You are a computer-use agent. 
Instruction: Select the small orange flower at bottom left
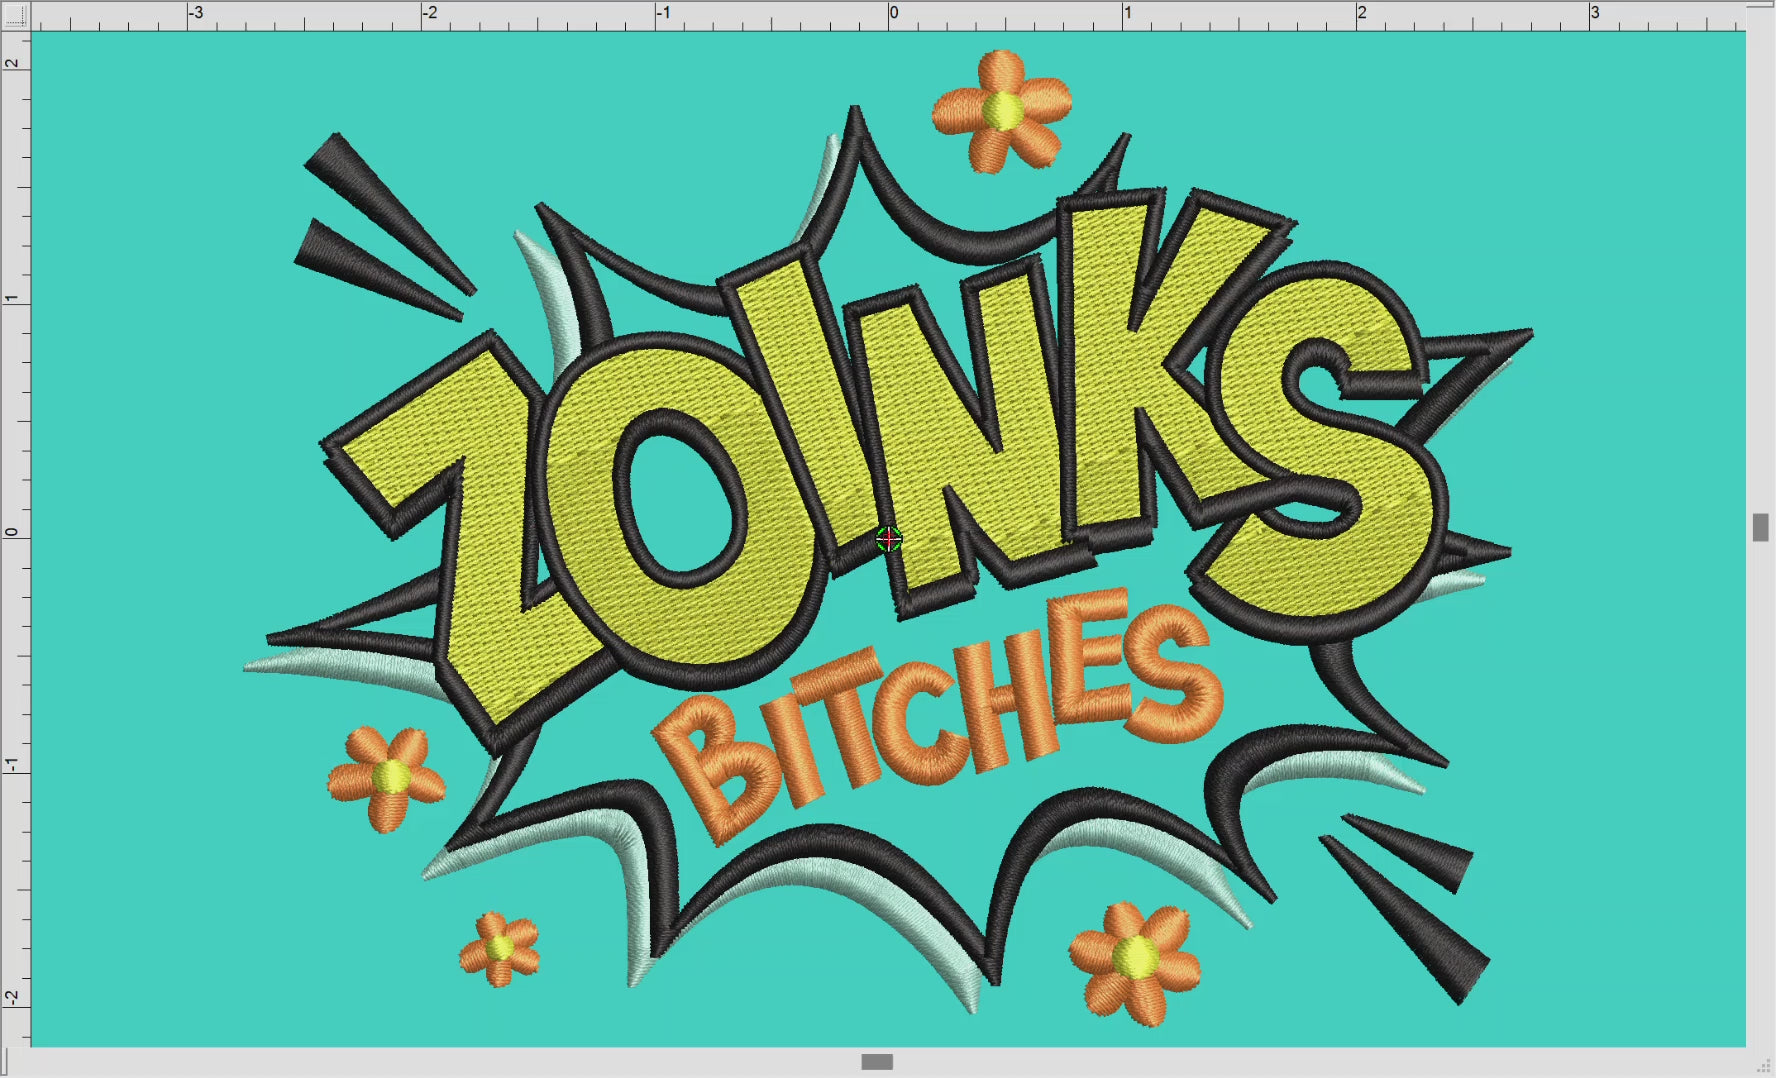(499, 947)
